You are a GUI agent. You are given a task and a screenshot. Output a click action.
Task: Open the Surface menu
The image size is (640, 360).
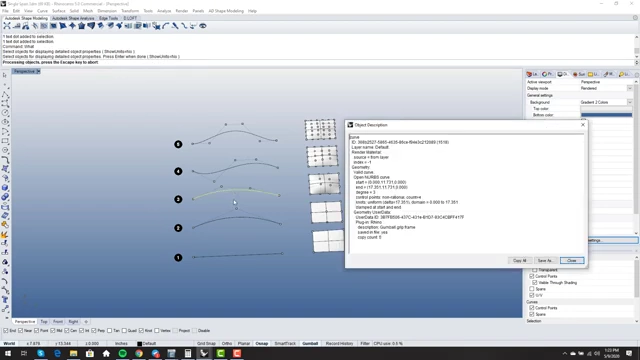point(59,11)
